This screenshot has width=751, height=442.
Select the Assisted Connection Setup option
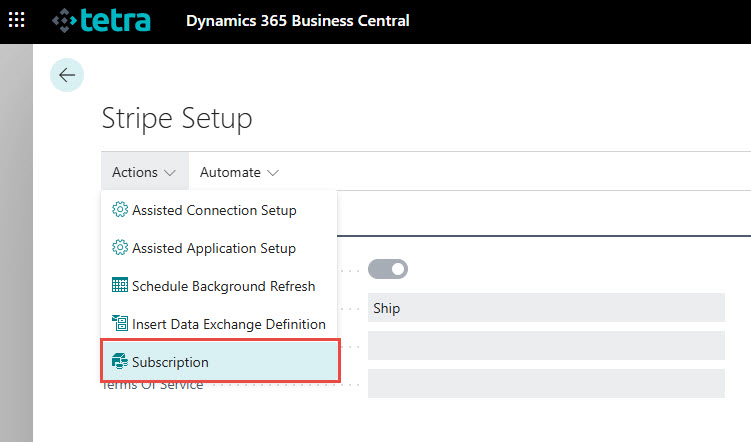[214, 210]
